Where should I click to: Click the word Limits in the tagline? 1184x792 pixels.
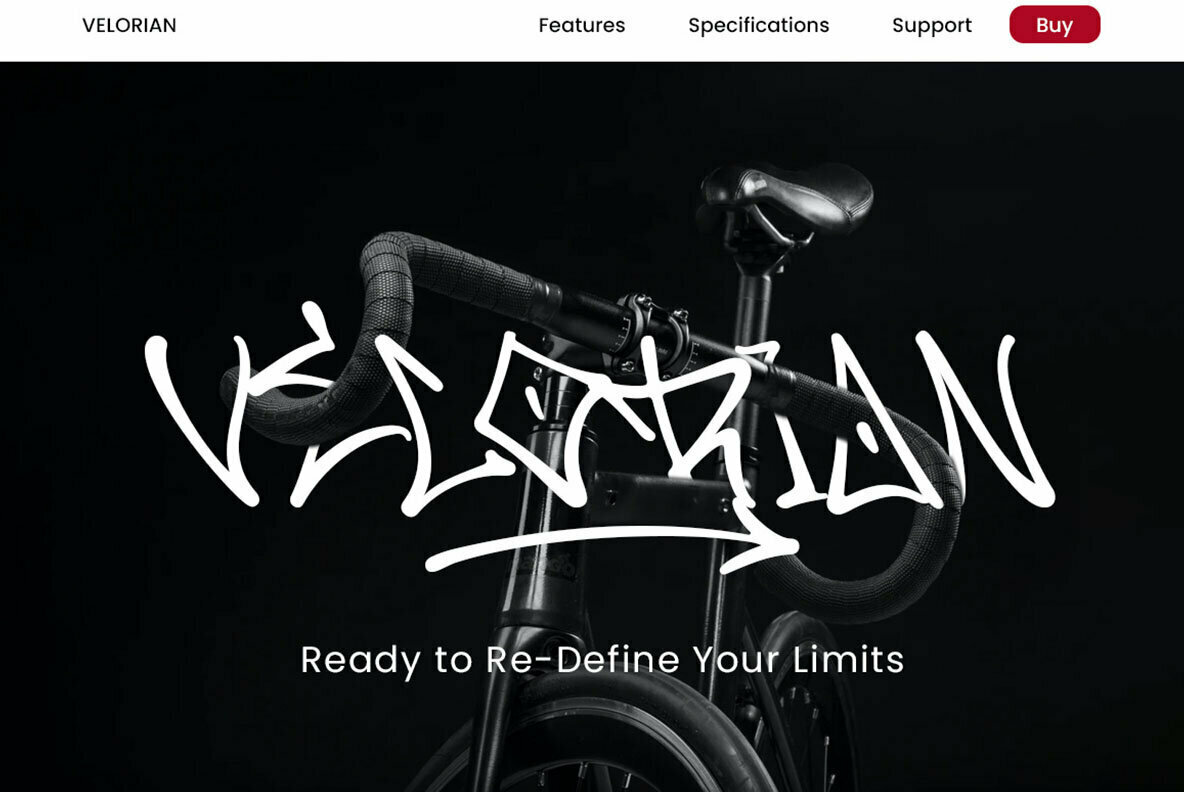coord(848,659)
